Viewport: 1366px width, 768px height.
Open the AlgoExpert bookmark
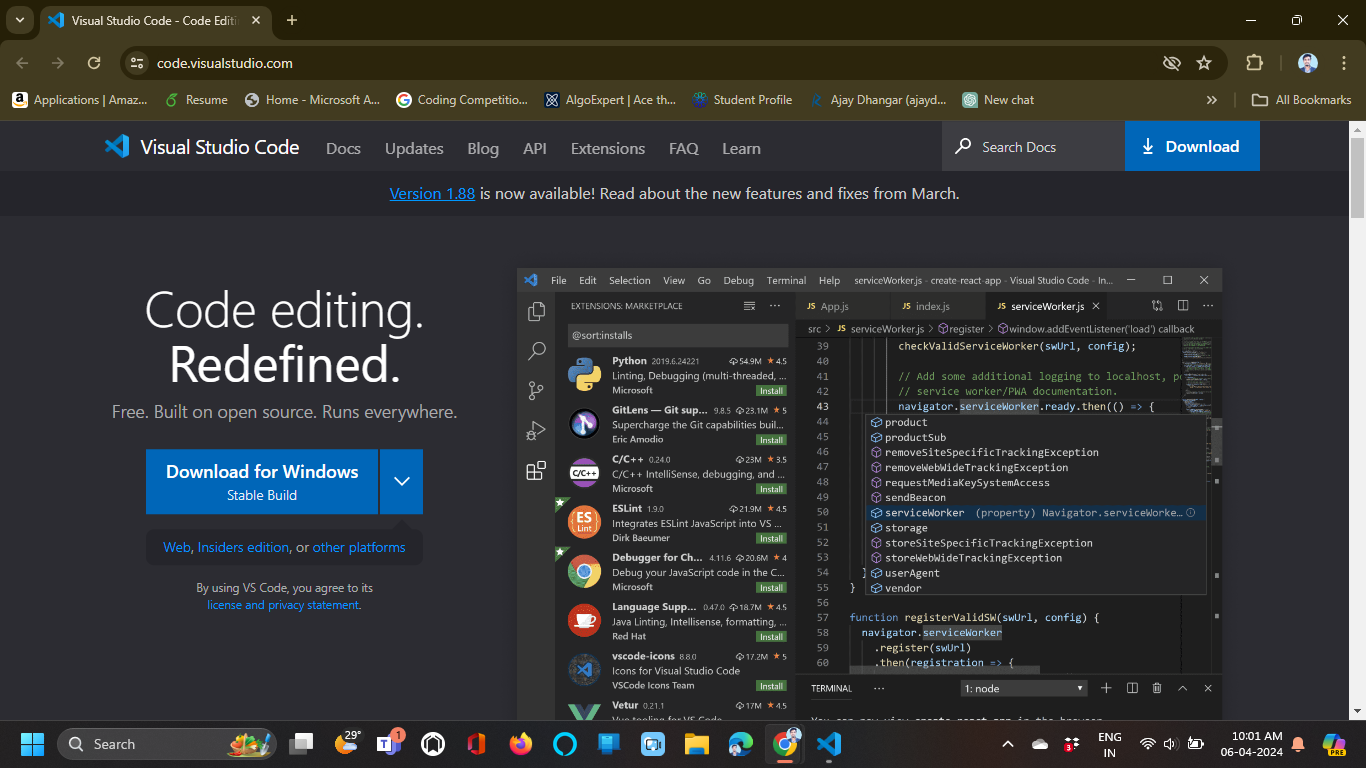pyautogui.click(x=610, y=100)
